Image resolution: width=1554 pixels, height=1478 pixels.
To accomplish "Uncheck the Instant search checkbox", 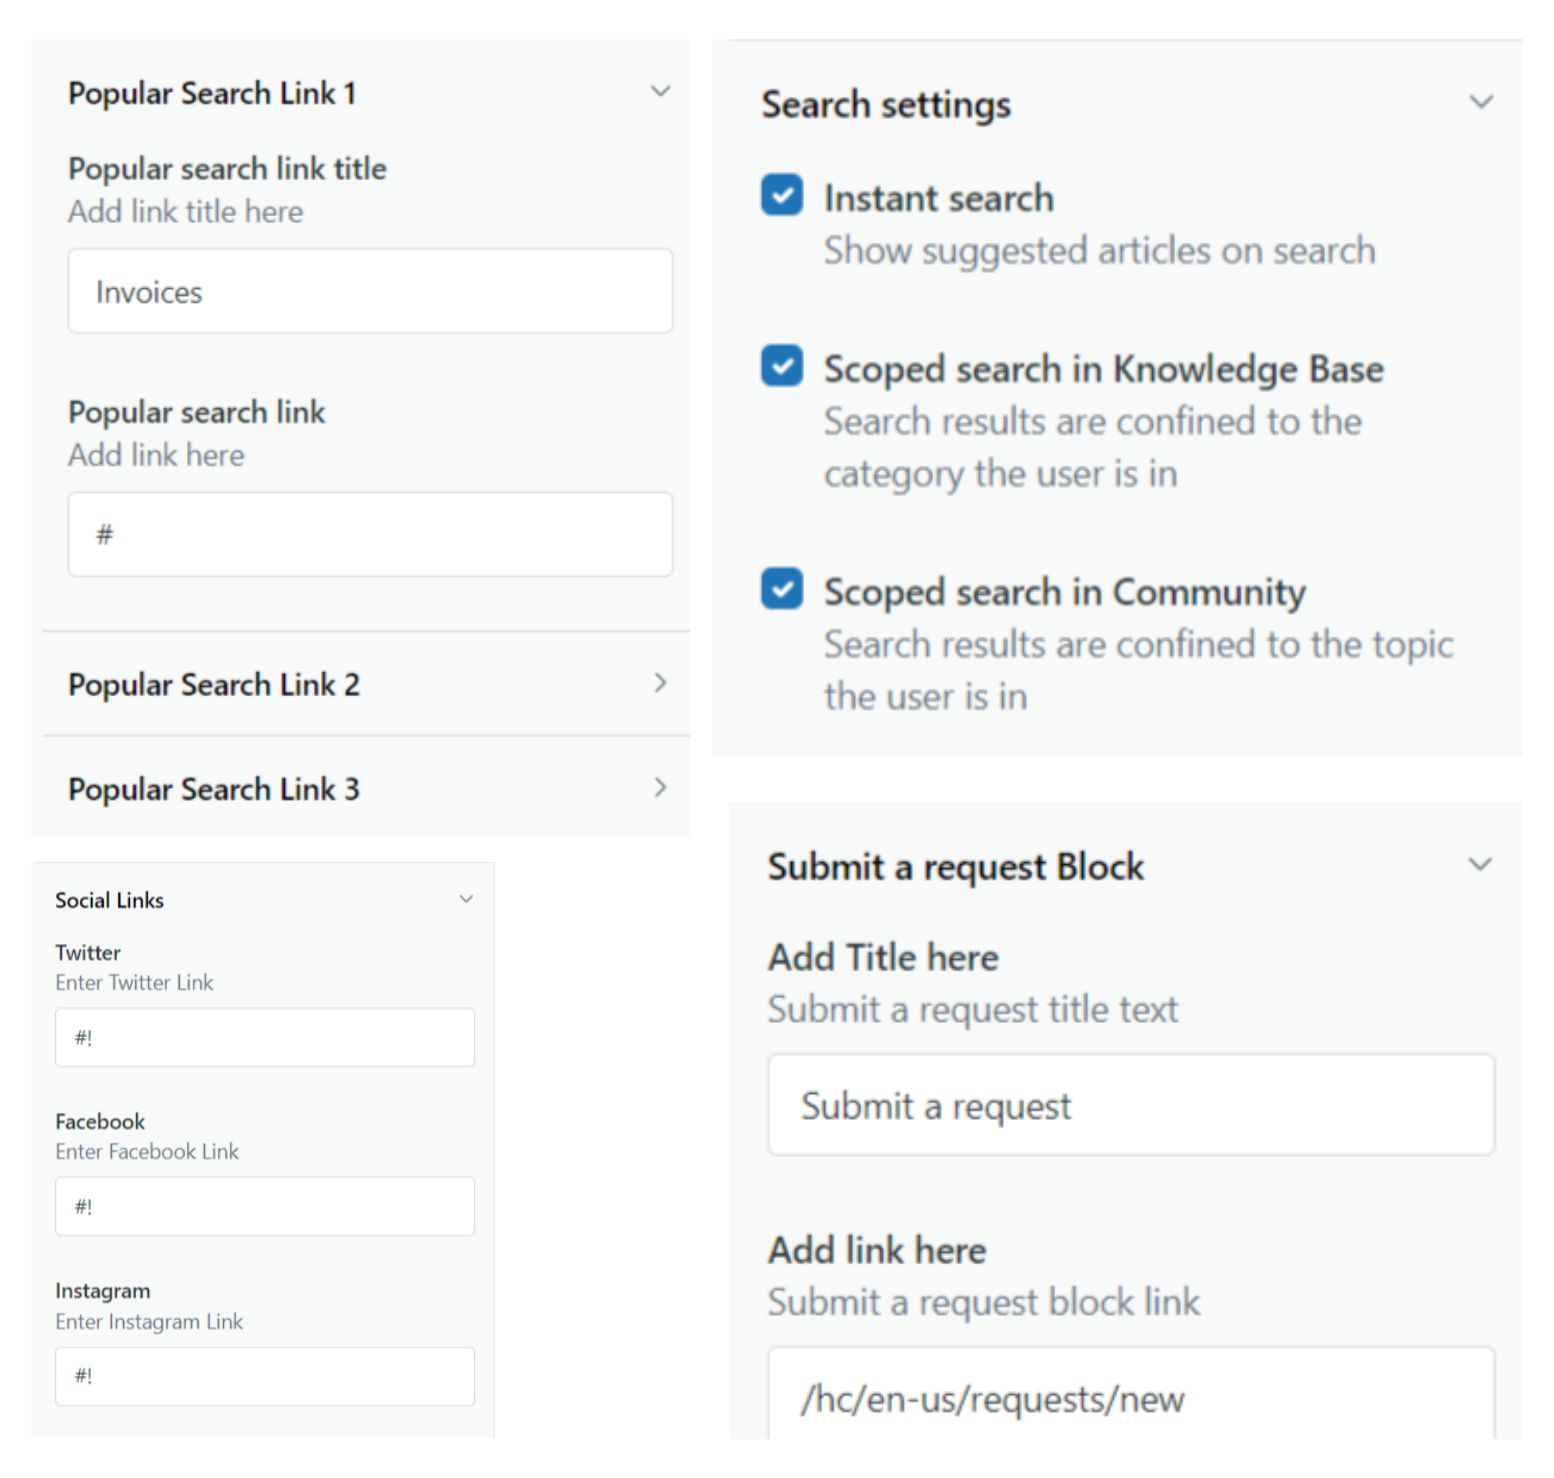I will [782, 195].
